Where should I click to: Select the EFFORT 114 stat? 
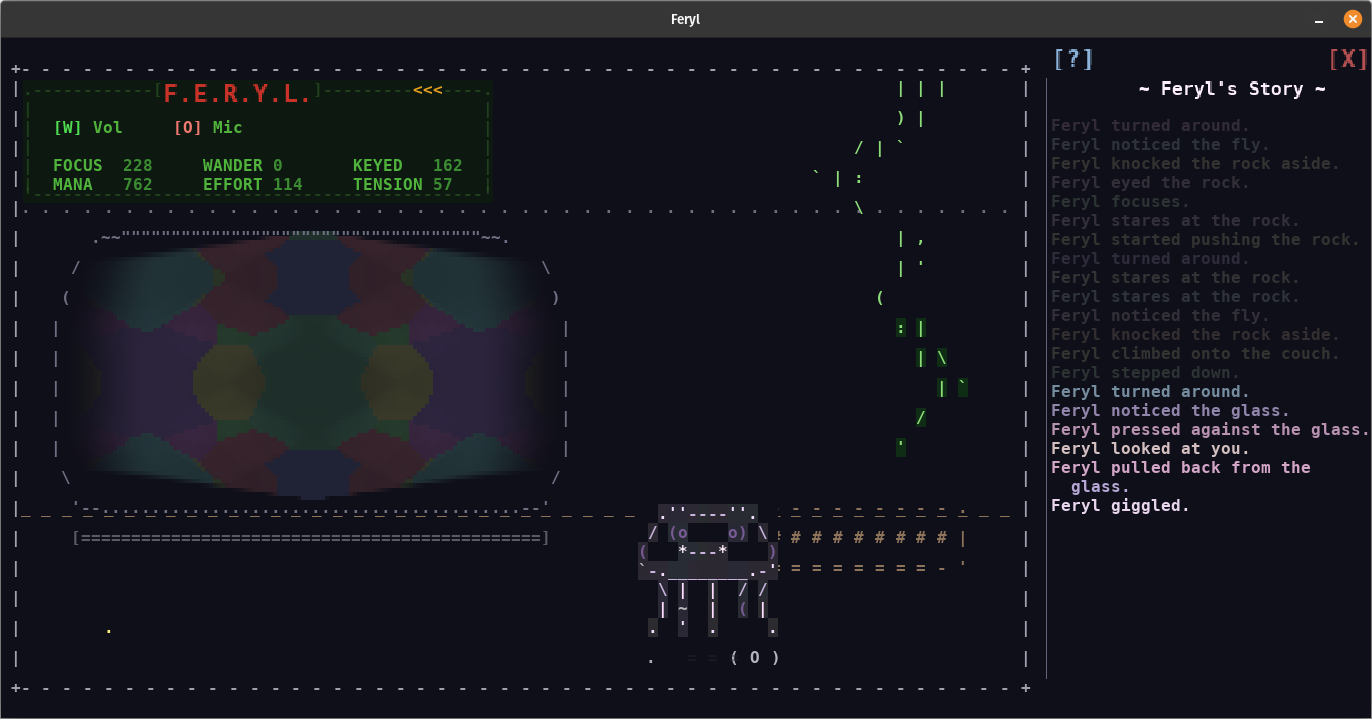253,185
